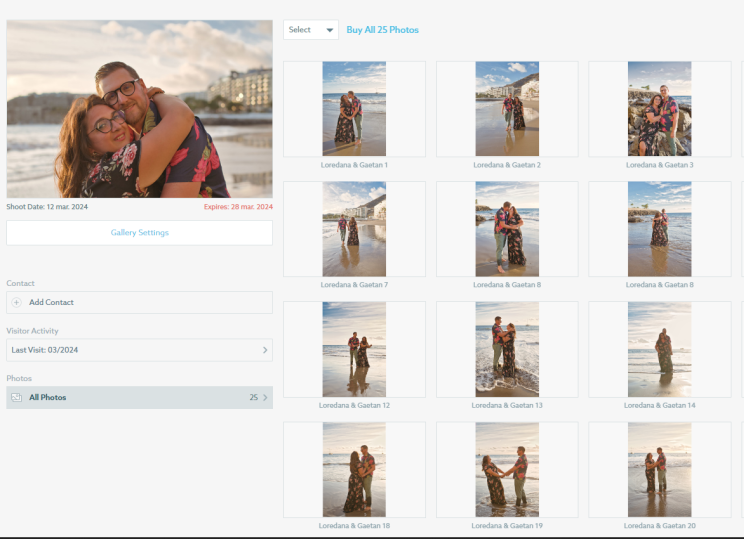The height and width of the screenshot is (539, 744).
Task: Open the Loredana & Gaetan 7 thumbnail
Action: click(x=354, y=229)
